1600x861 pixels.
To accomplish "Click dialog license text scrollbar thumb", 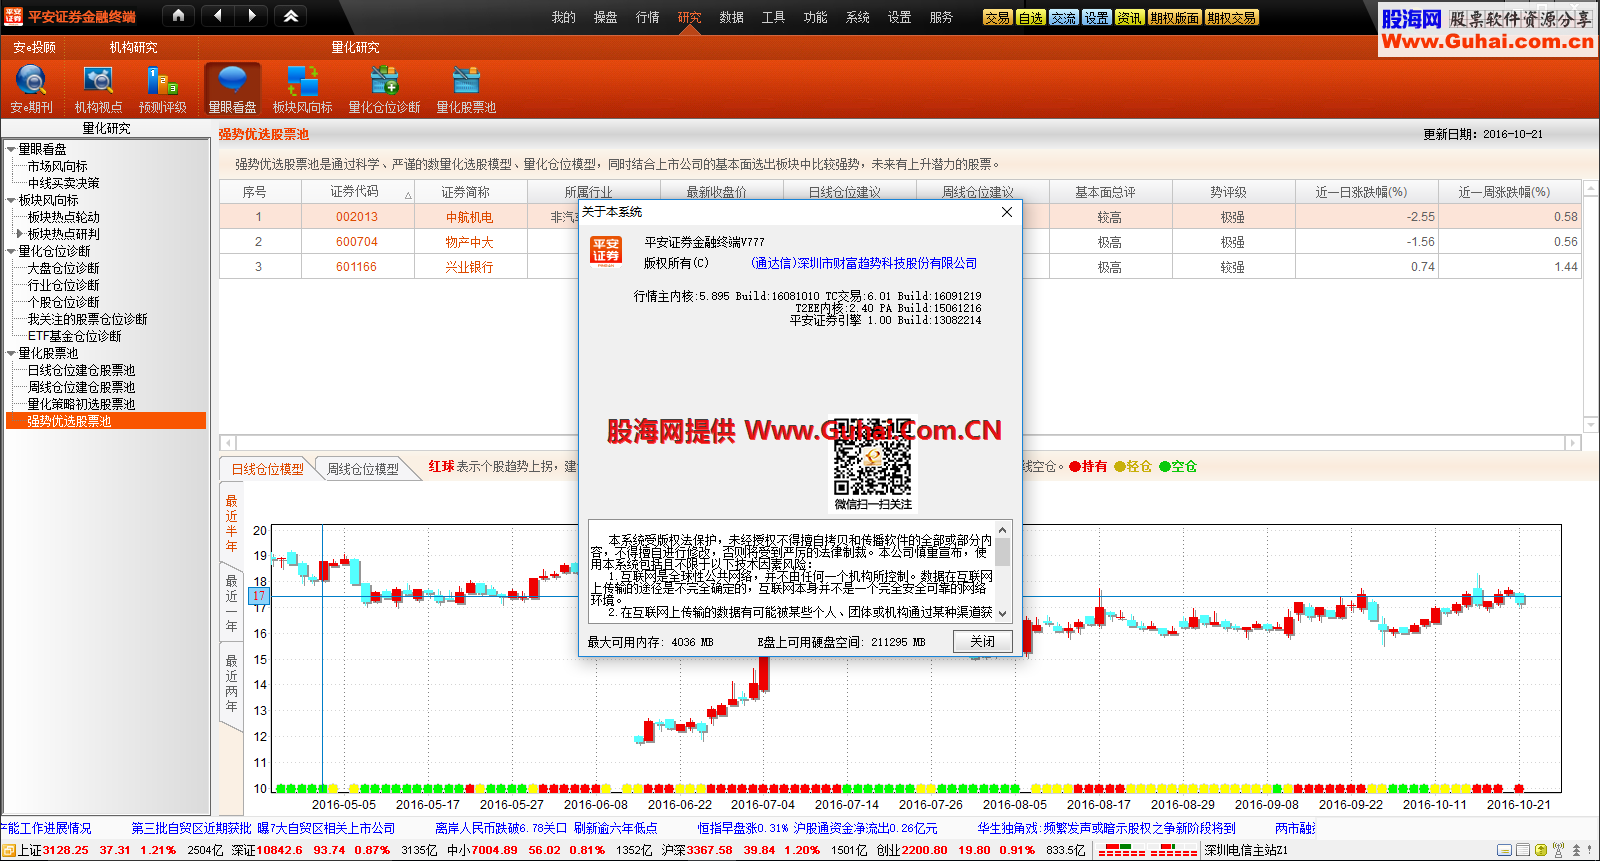I will [x=1003, y=552].
